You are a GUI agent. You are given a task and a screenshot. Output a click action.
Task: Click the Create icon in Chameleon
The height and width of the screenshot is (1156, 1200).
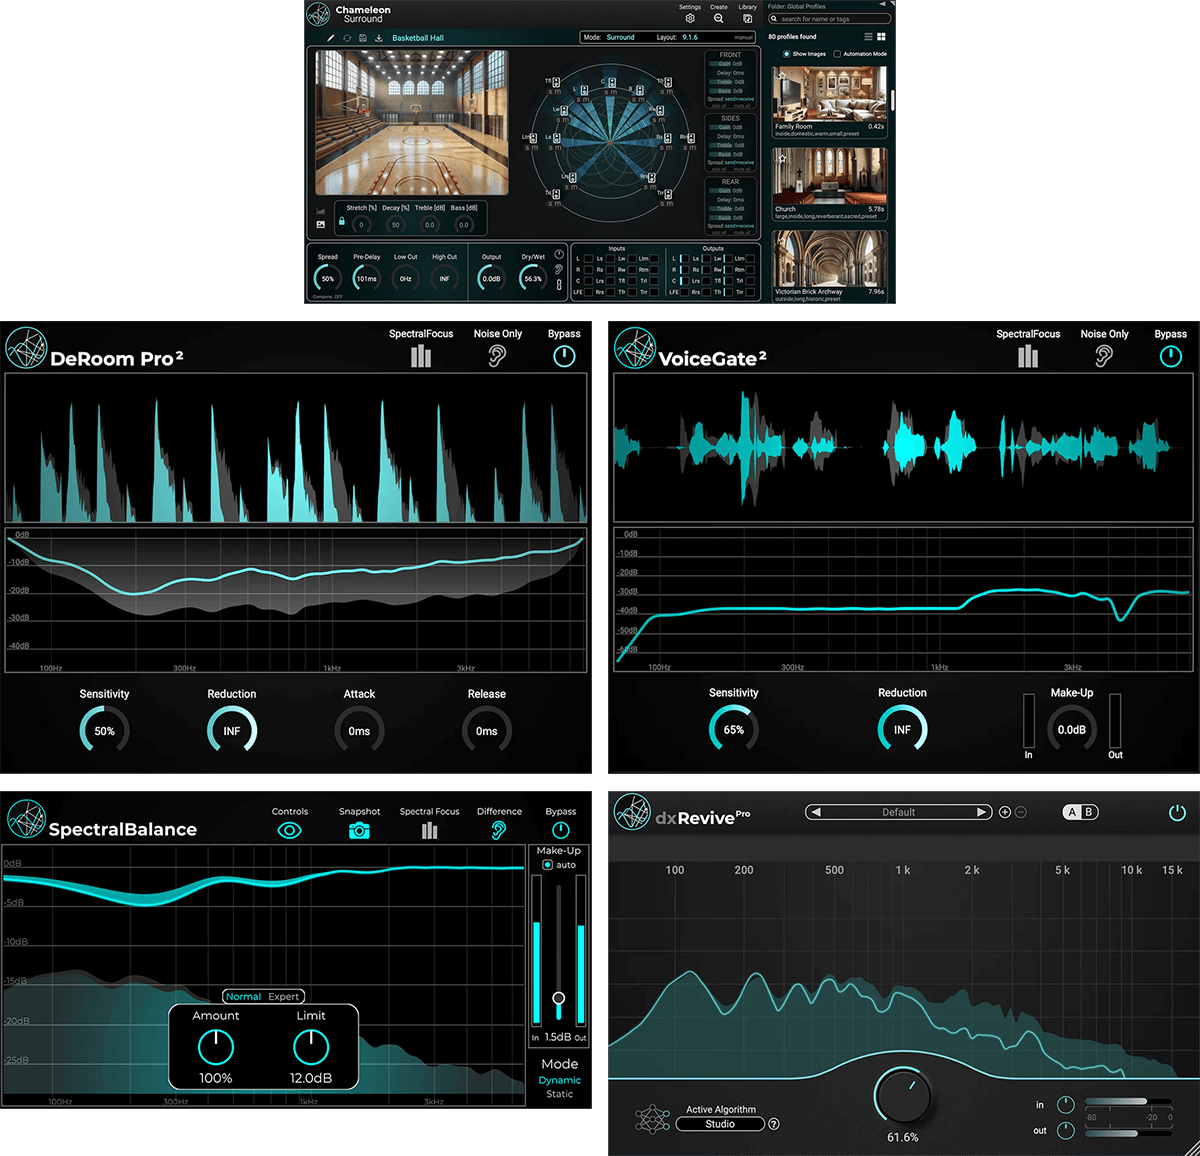click(x=718, y=18)
